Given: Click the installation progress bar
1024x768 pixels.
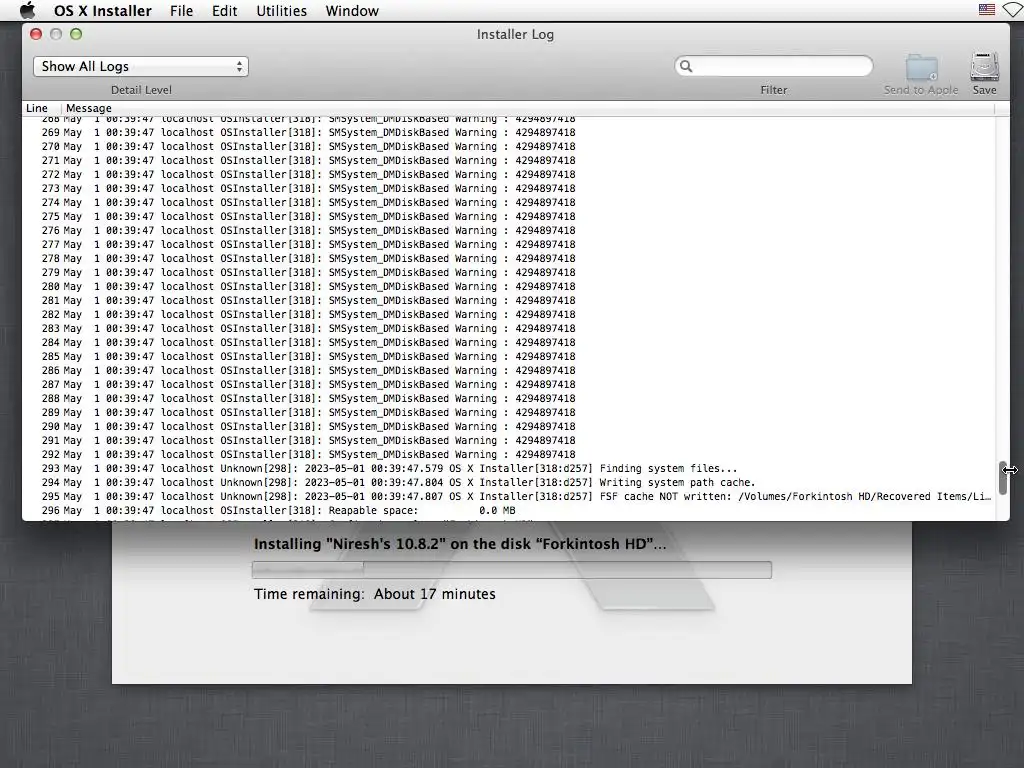Looking at the screenshot, I should tap(511, 569).
